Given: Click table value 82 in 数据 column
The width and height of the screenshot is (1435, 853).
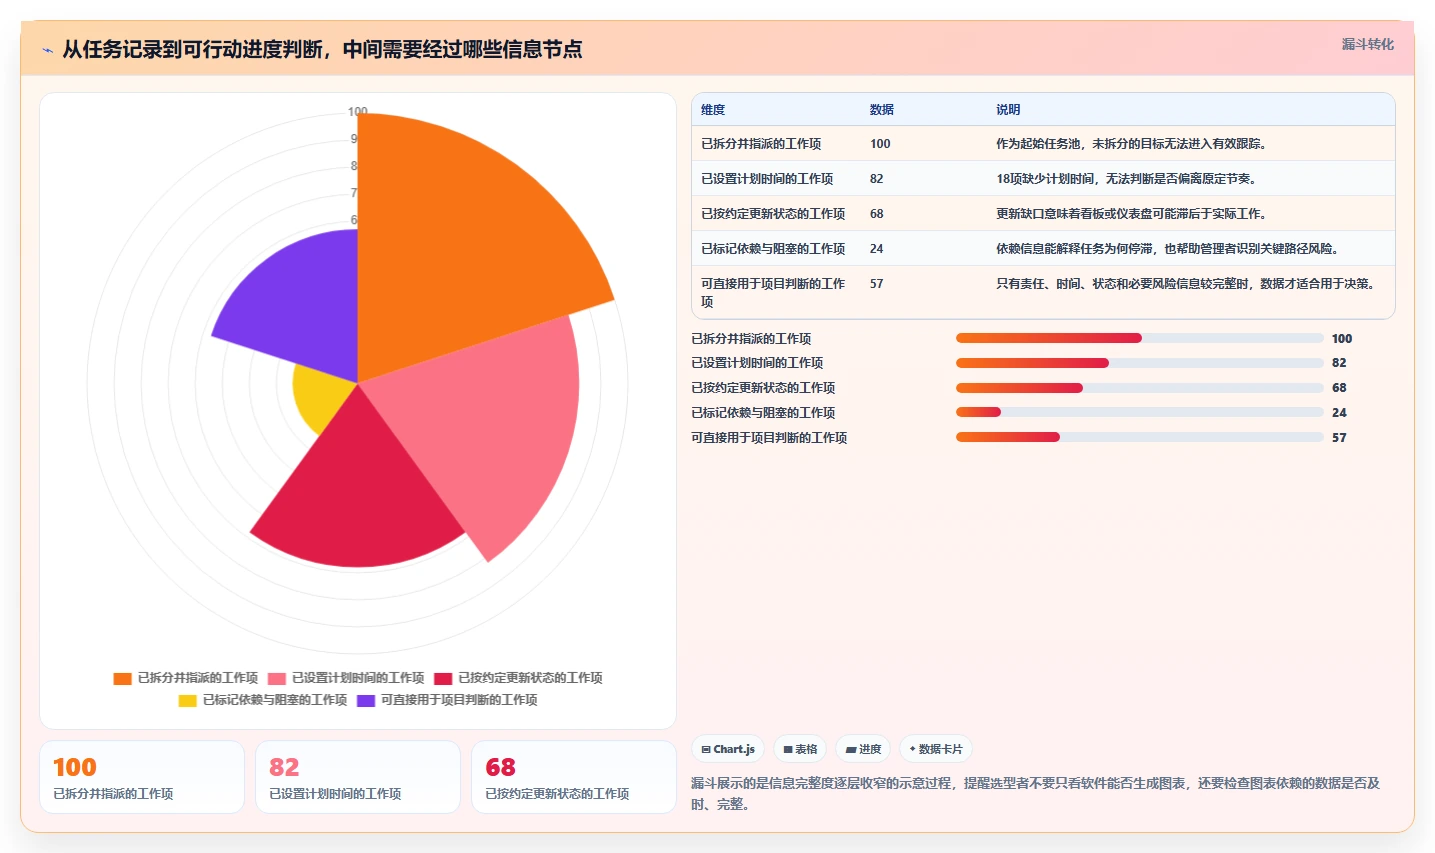Looking at the screenshot, I should [877, 179].
